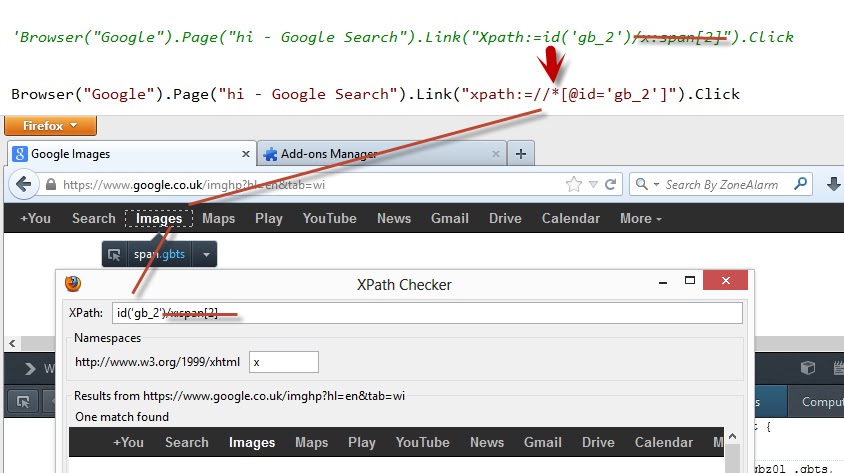The width and height of the screenshot is (844, 473).
Task: Switch to the Google Images tab
Action: click(132, 154)
